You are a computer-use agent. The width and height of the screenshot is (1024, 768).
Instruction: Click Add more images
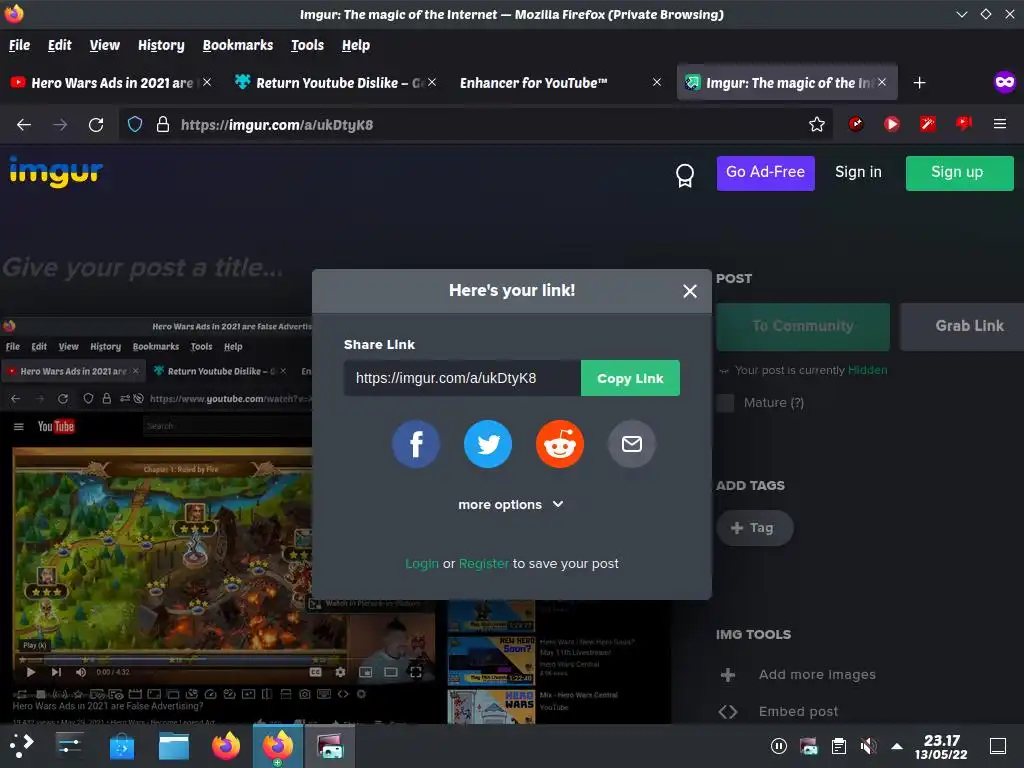pos(816,675)
